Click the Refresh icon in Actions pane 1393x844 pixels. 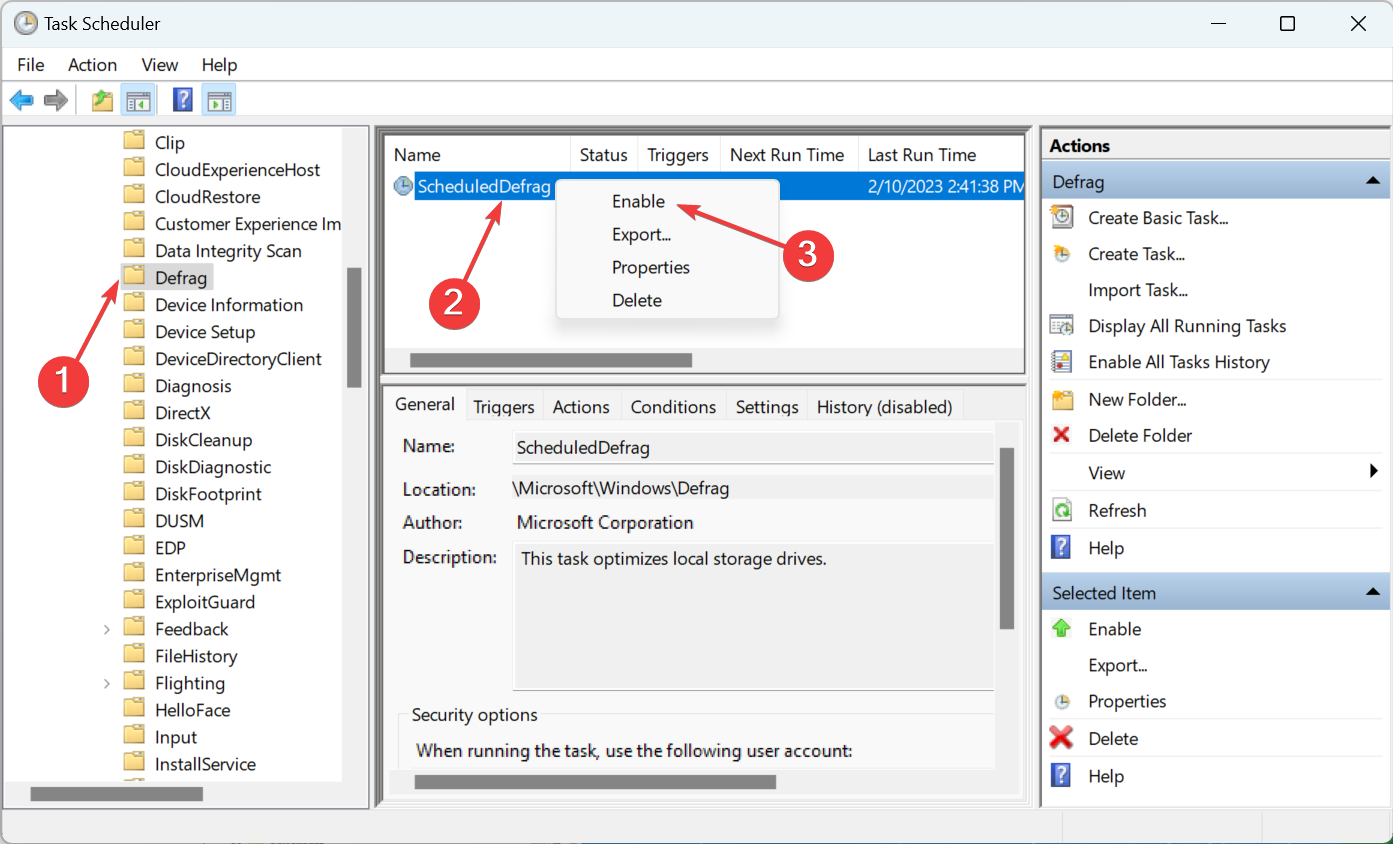click(1062, 510)
